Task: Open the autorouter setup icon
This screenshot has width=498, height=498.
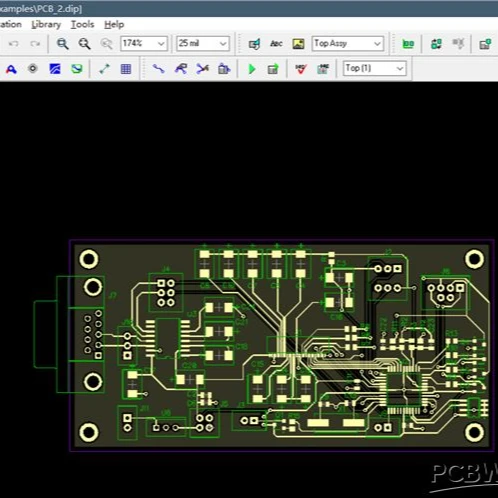Action: pyautogui.click(x=273, y=69)
